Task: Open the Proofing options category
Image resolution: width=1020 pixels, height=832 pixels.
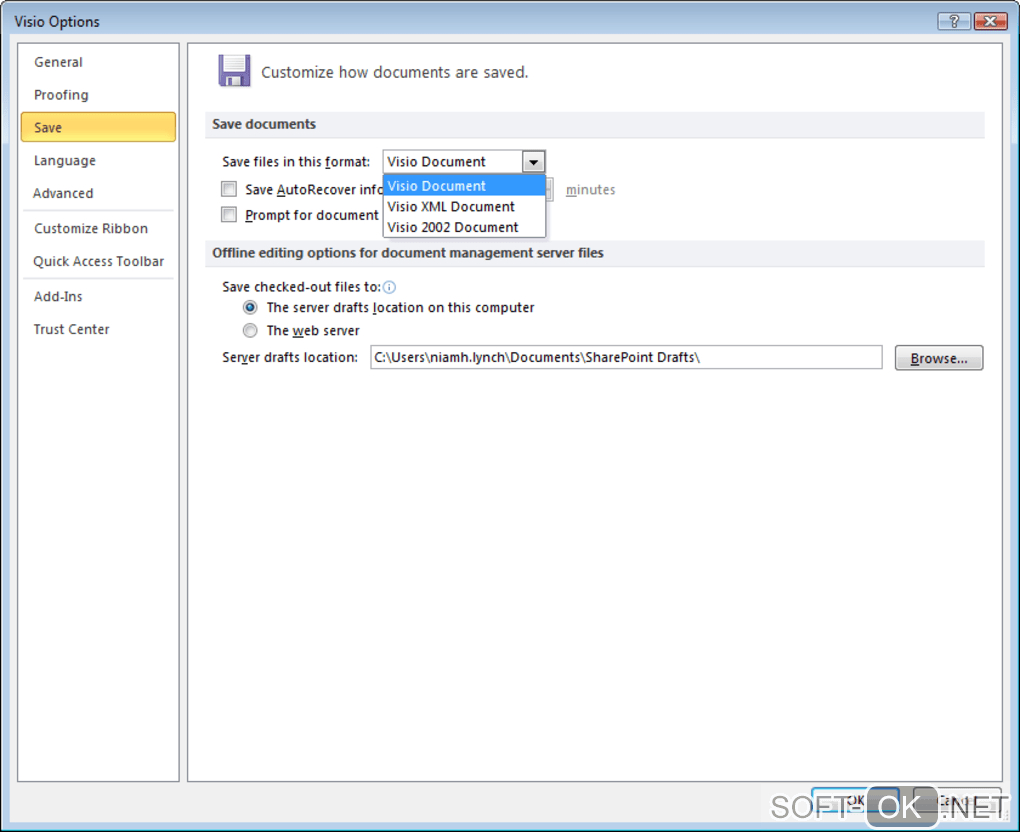Action: pyautogui.click(x=61, y=95)
